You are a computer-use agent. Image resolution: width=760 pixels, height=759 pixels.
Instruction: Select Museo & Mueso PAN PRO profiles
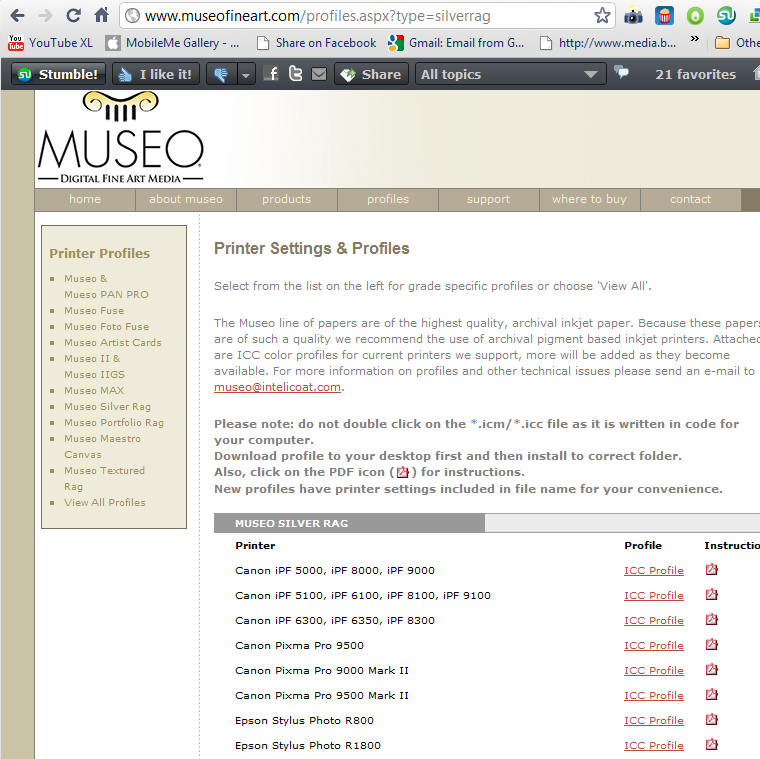(106, 286)
